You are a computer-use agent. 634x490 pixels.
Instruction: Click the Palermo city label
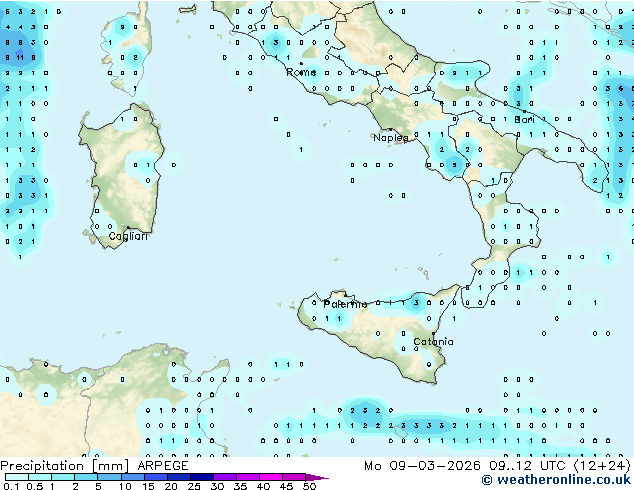click(x=345, y=304)
